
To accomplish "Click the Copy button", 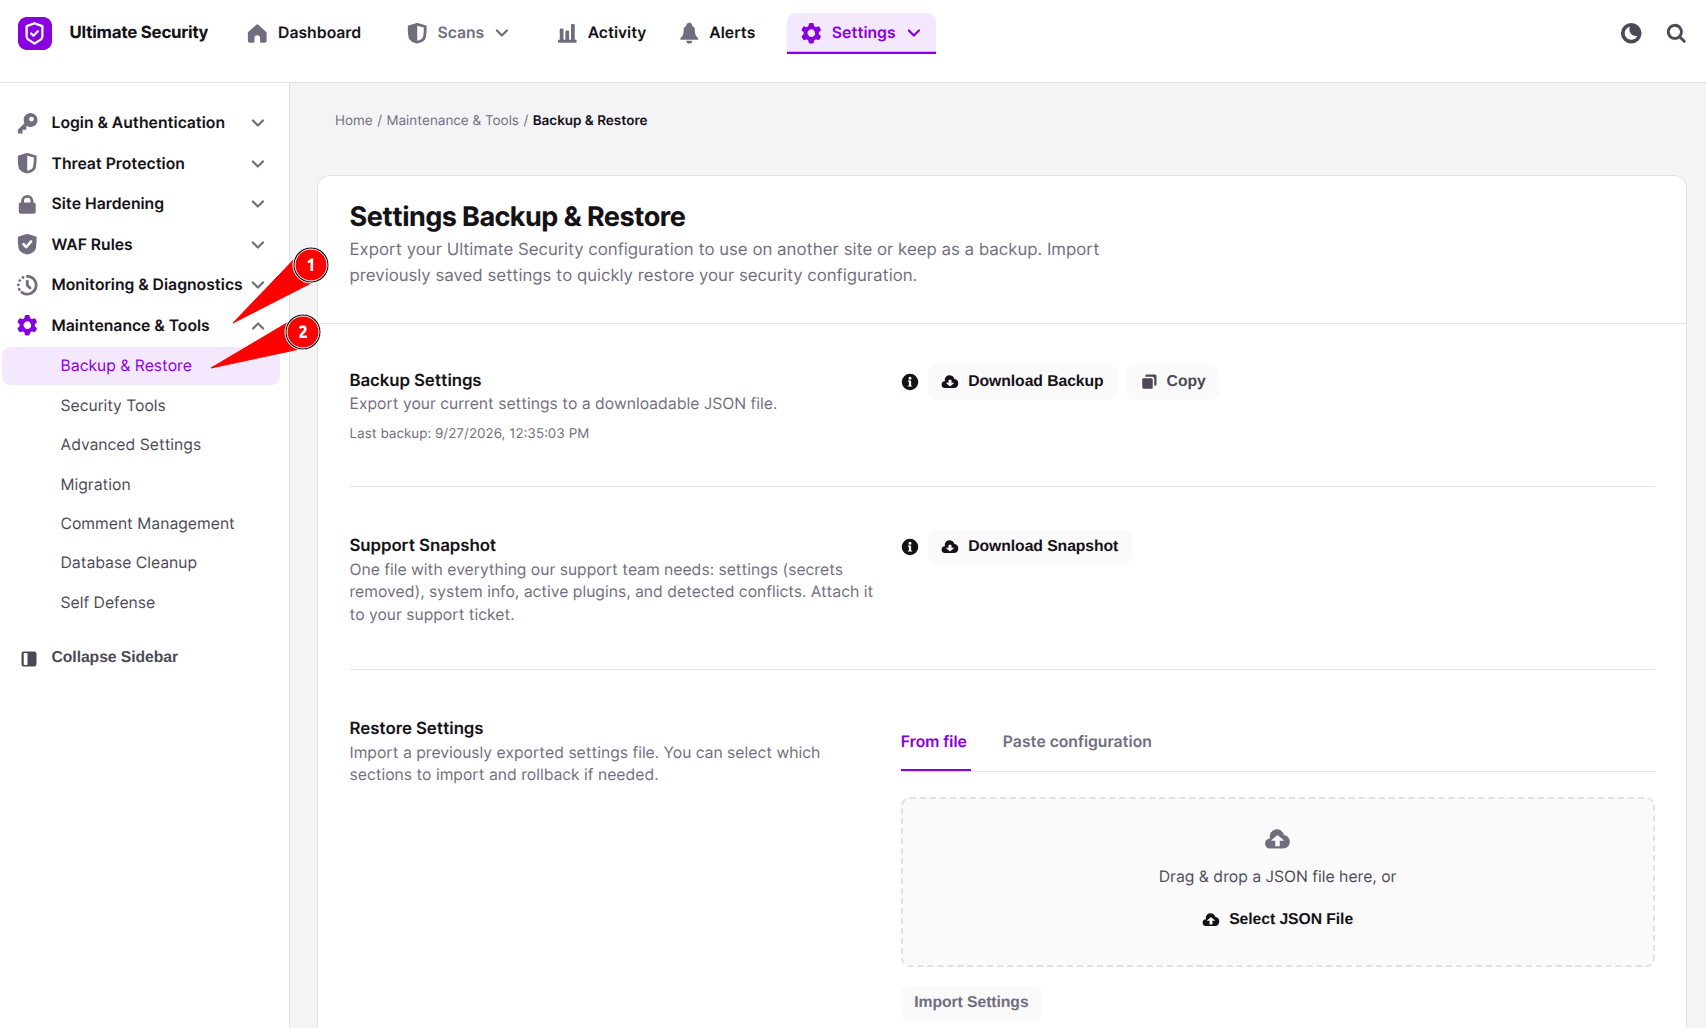I will (1173, 381).
